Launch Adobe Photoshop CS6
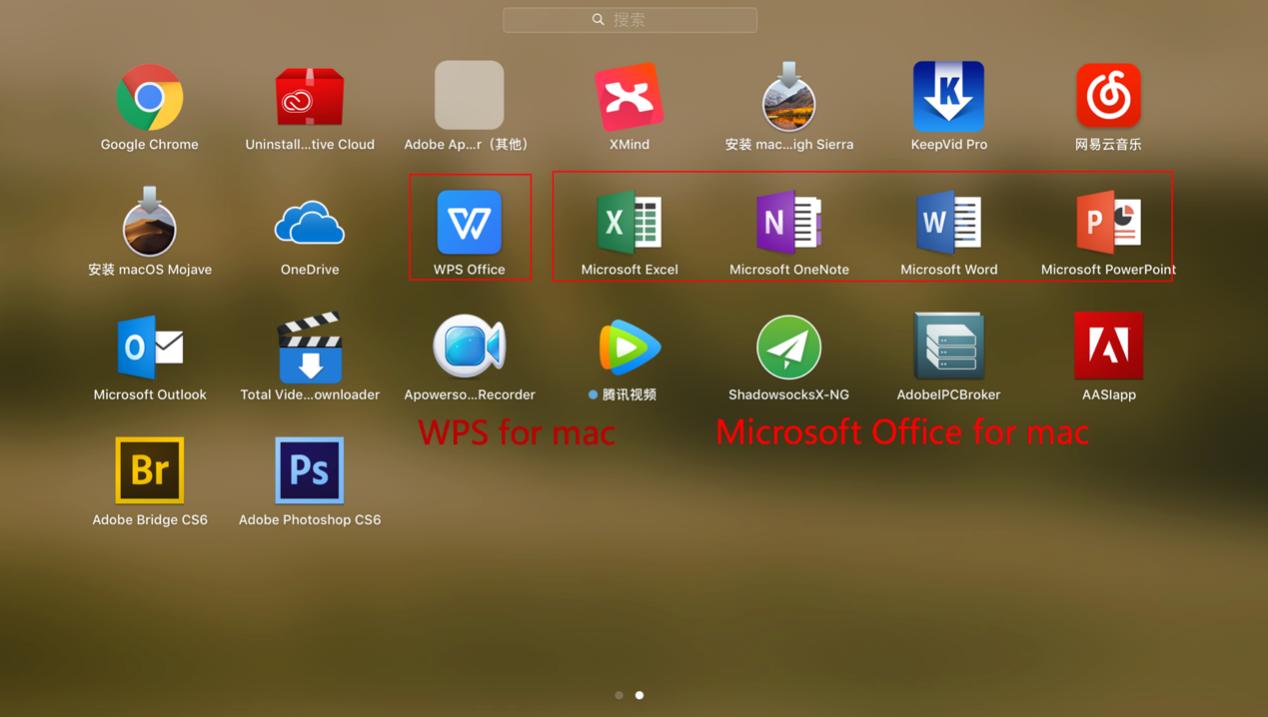 [x=309, y=470]
